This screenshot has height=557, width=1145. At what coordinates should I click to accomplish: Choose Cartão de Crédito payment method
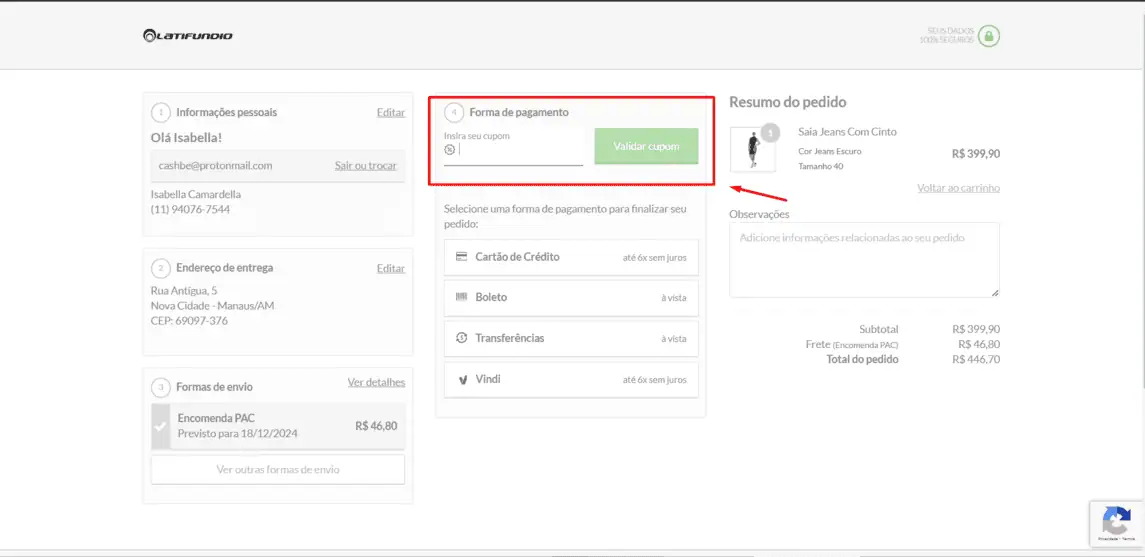tap(571, 257)
